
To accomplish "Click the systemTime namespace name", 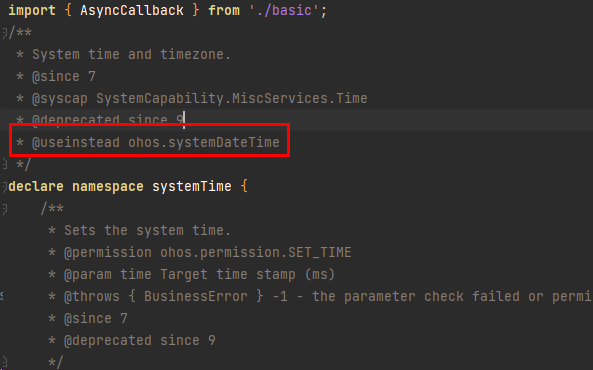I will click(191, 187).
